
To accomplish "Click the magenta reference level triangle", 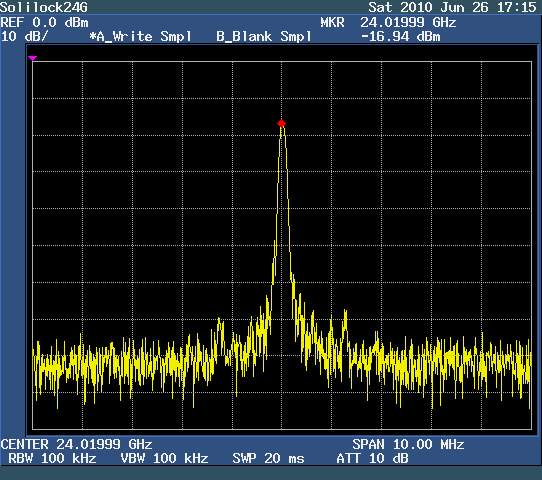I will 32,58.
